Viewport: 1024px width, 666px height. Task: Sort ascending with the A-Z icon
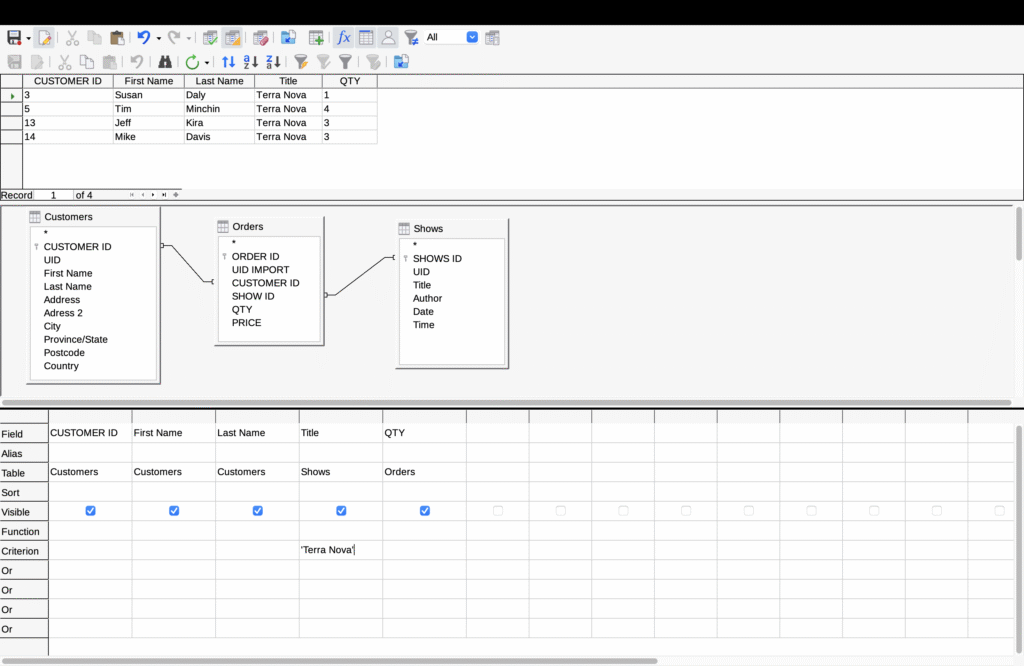pyautogui.click(x=251, y=62)
